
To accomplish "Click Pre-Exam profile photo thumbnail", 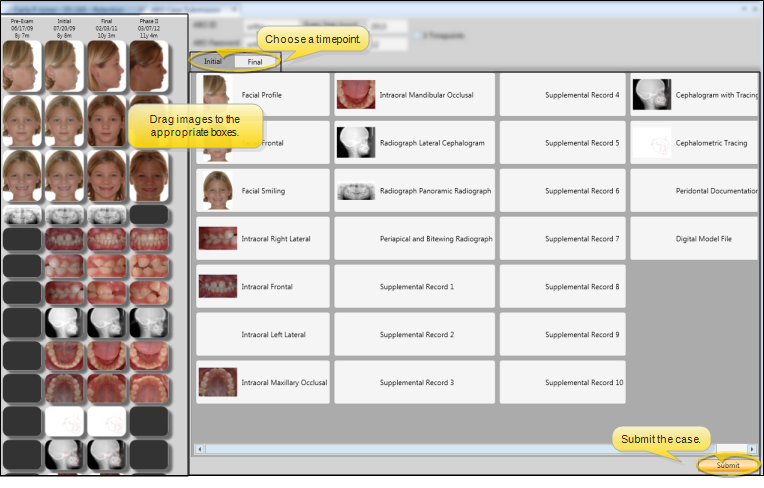I will tap(22, 65).
